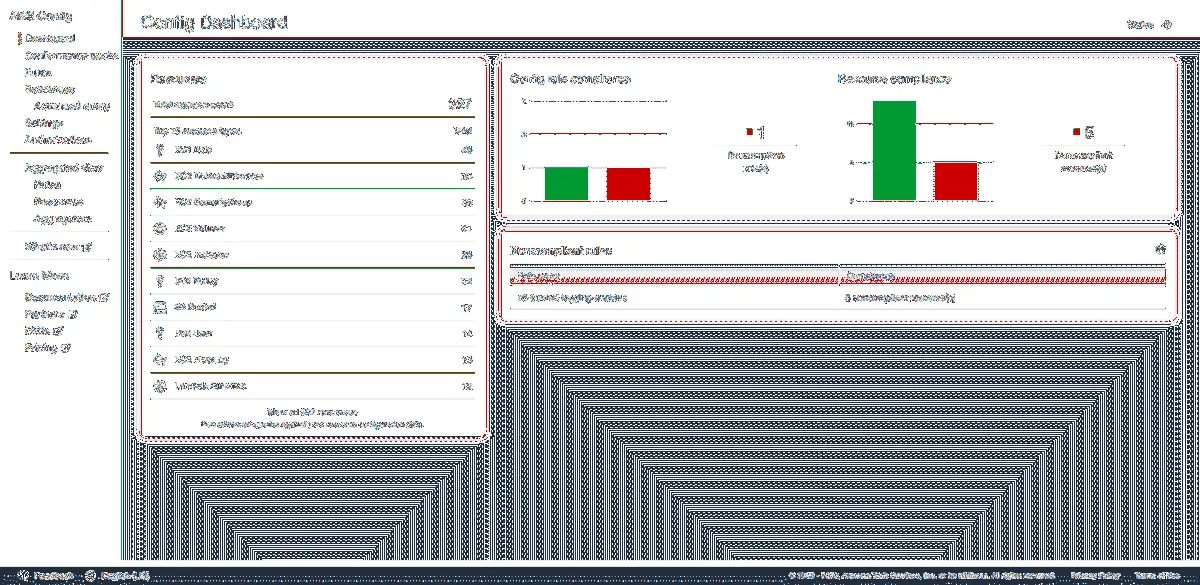Click the Total resources count value
Viewport: 1200px width, 585px height.
460,104
